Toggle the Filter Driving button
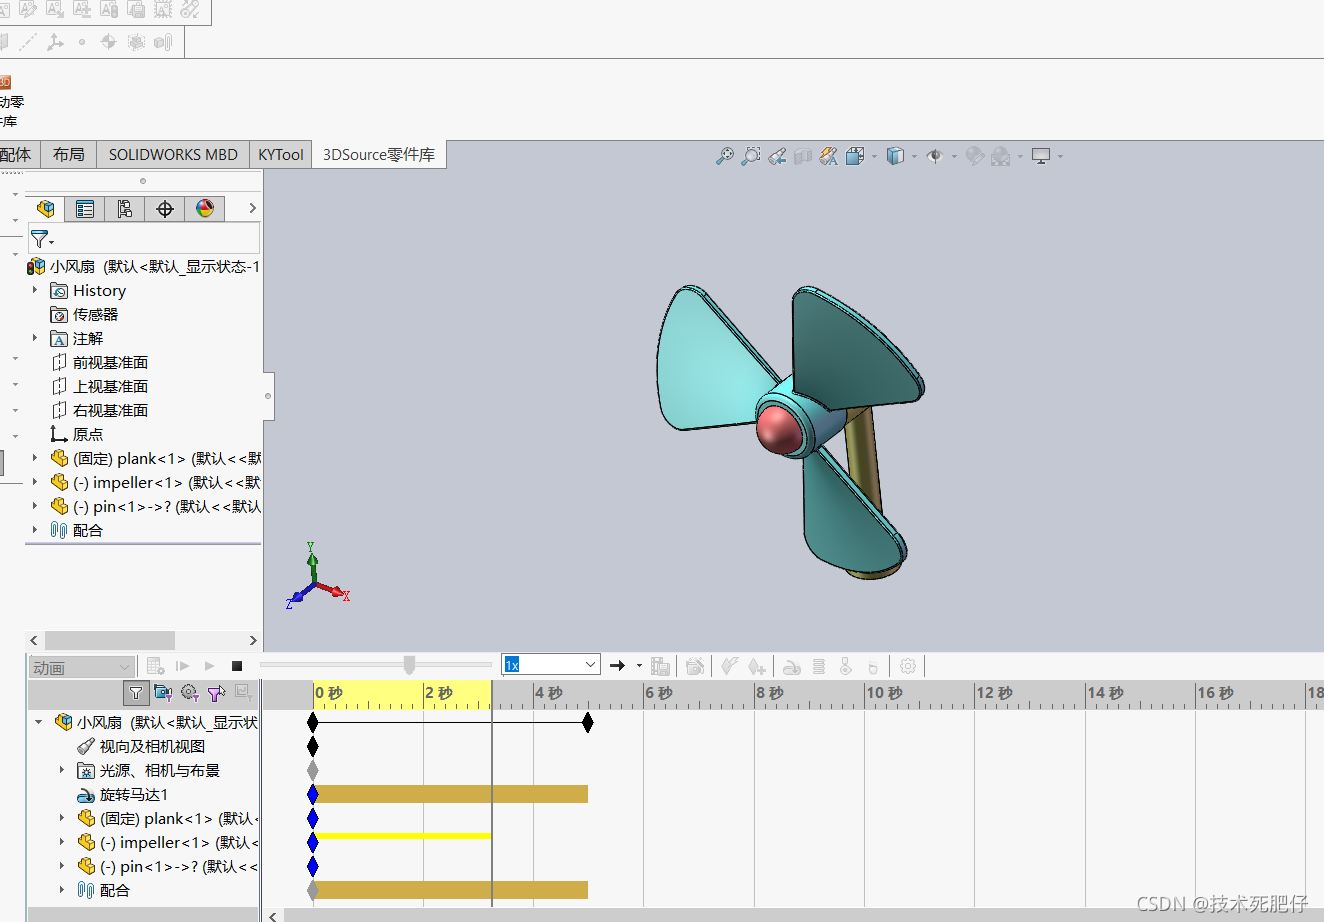The width and height of the screenshot is (1324, 922). [190, 692]
